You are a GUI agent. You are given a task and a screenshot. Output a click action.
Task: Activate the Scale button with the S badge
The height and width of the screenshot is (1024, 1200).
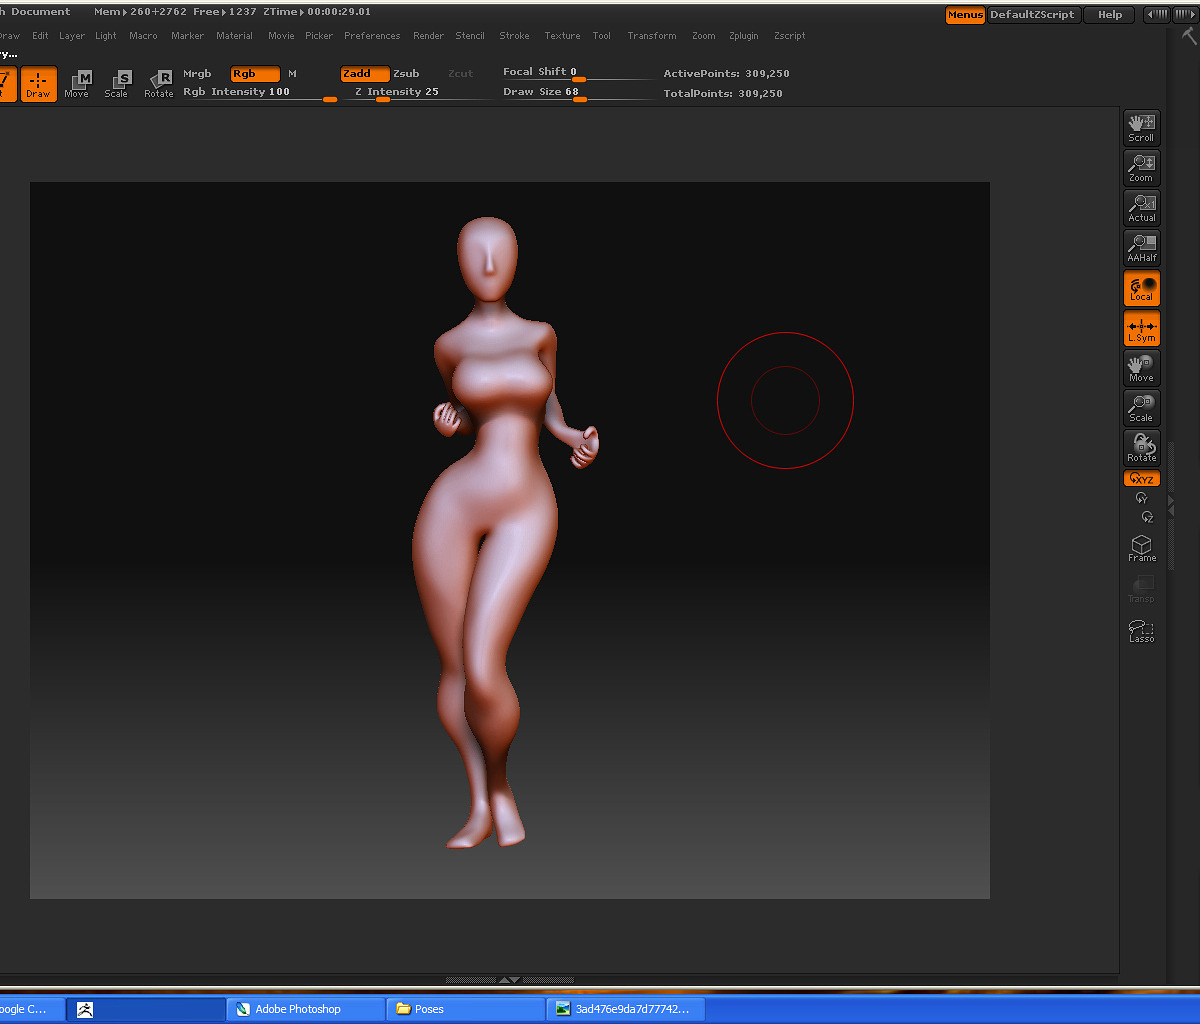pyautogui.click(x=117, y=83)
